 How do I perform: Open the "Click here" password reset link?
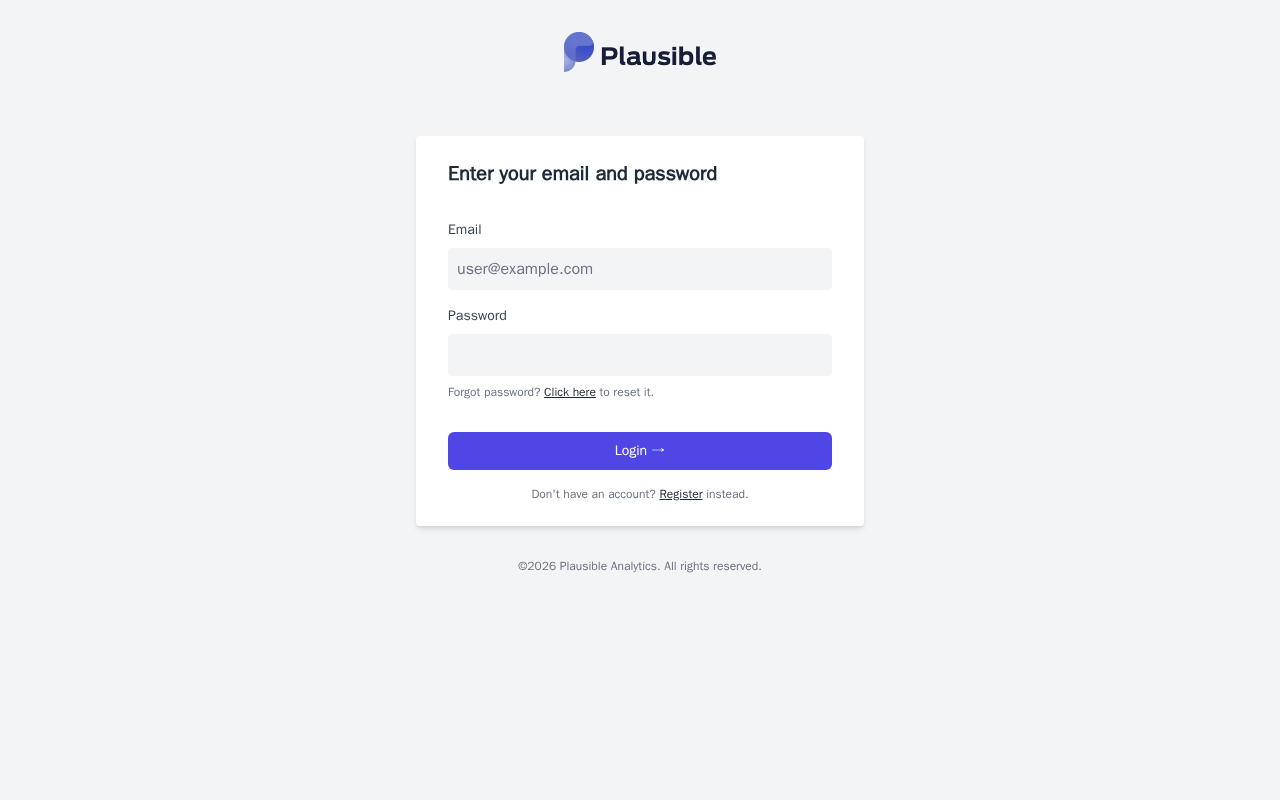pos(570,392)
